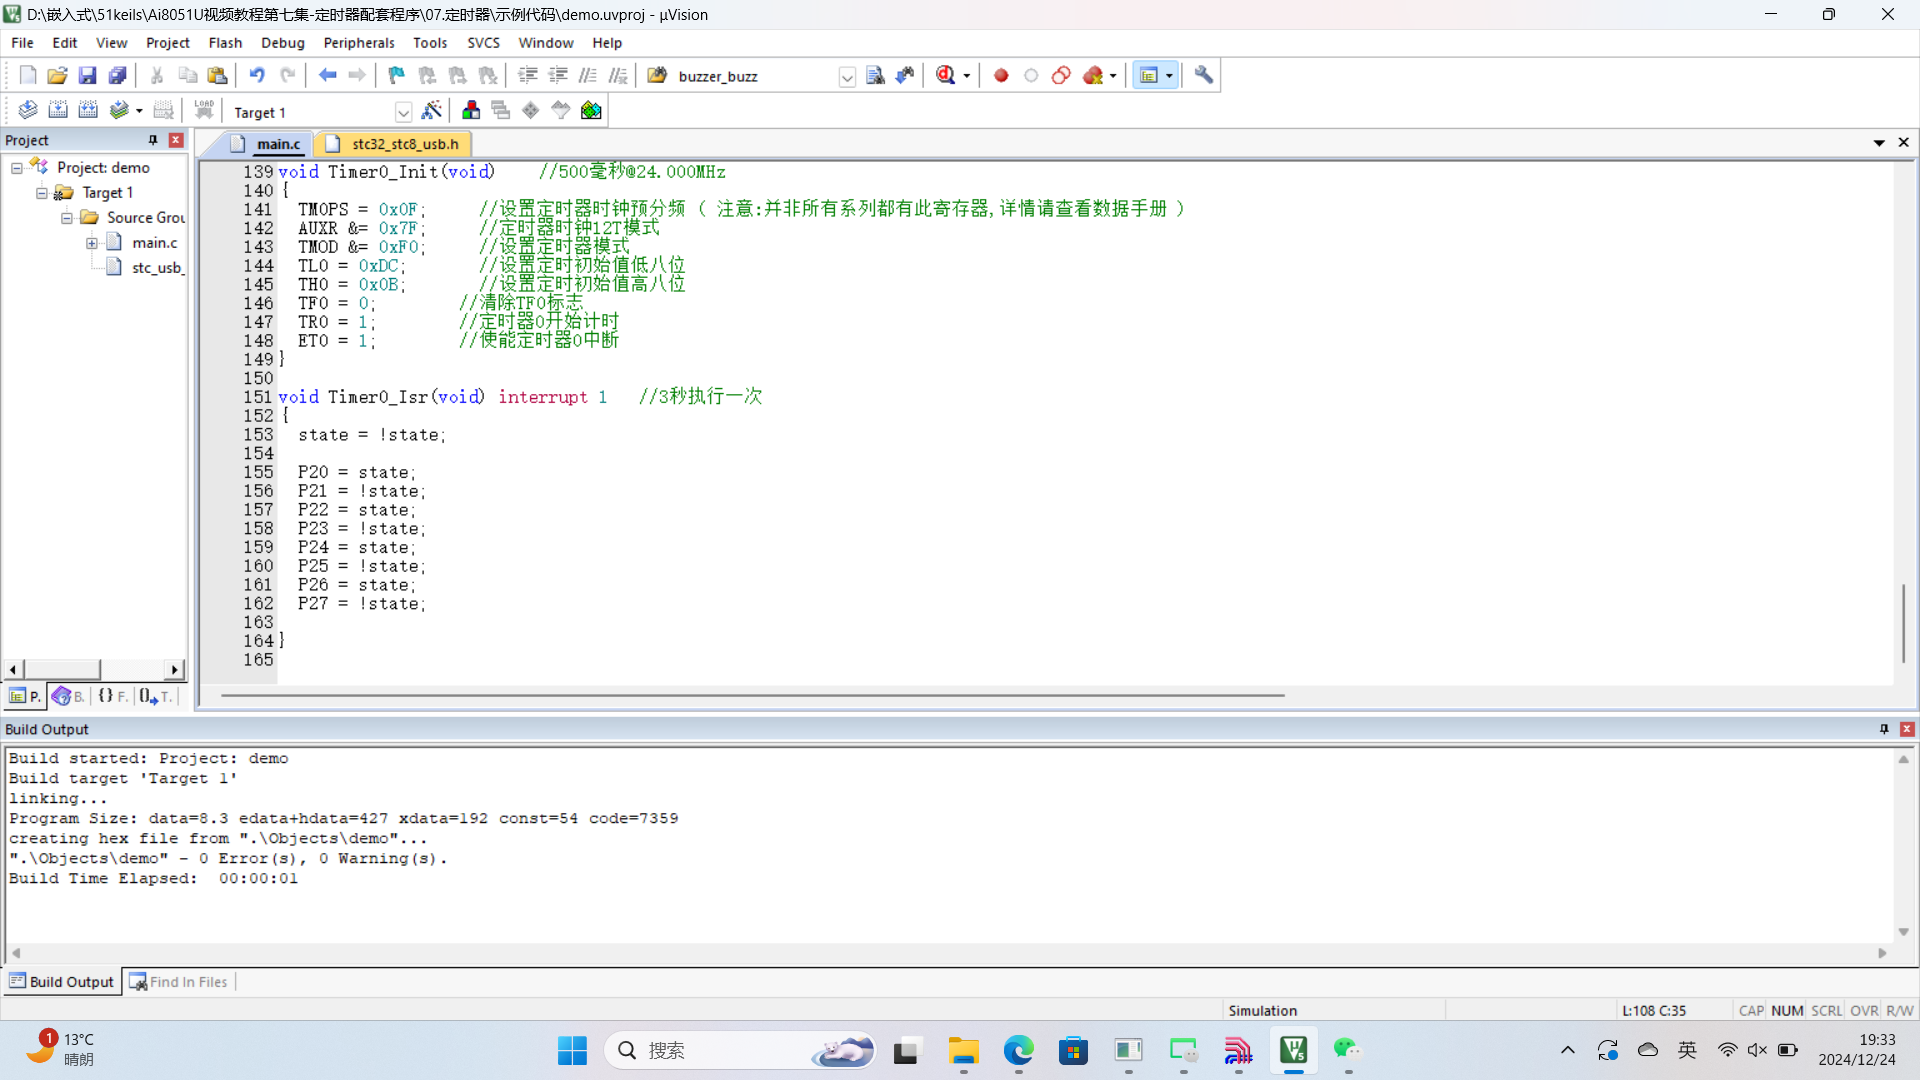Open Windows Start menu
The height and width of the screenshot is (1080, 1920).
(x=572, y=1050)
